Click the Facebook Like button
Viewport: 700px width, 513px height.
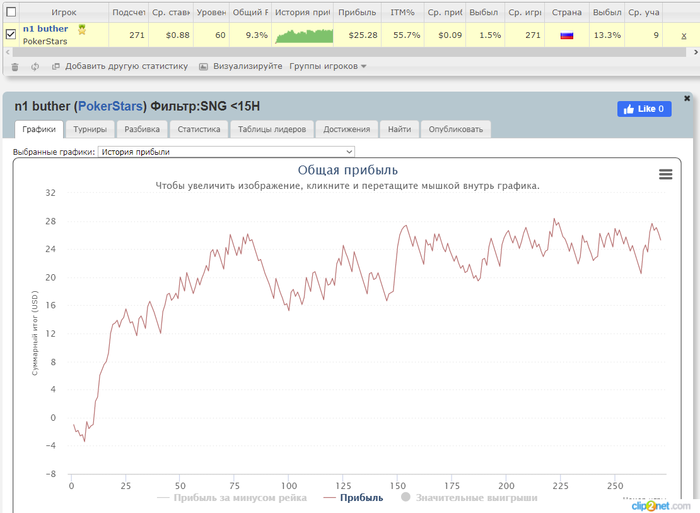(x=644, y=109)
